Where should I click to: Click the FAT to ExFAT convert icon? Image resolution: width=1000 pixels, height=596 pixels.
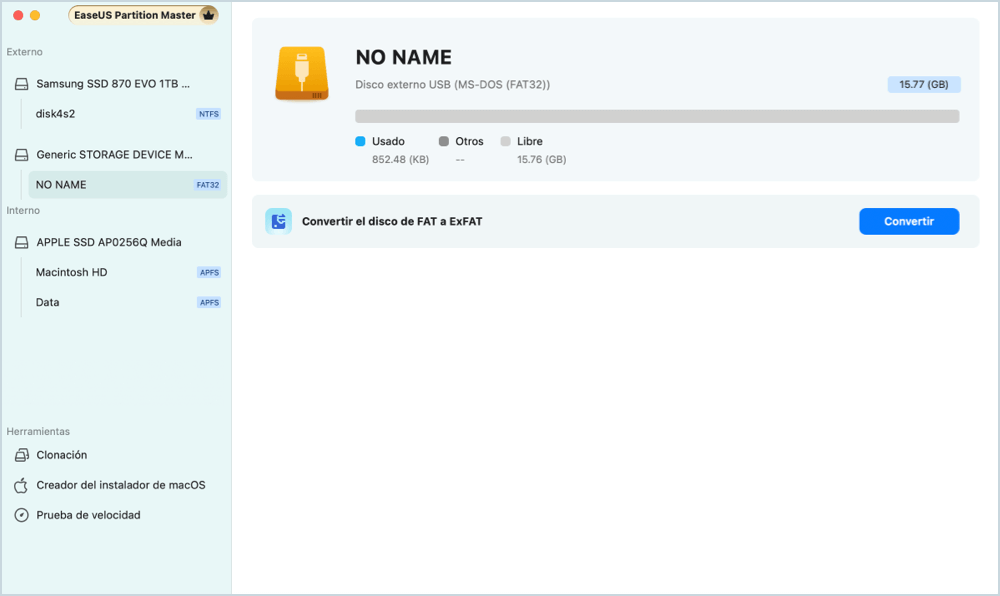pyautogui.click(x=279, y=221)
